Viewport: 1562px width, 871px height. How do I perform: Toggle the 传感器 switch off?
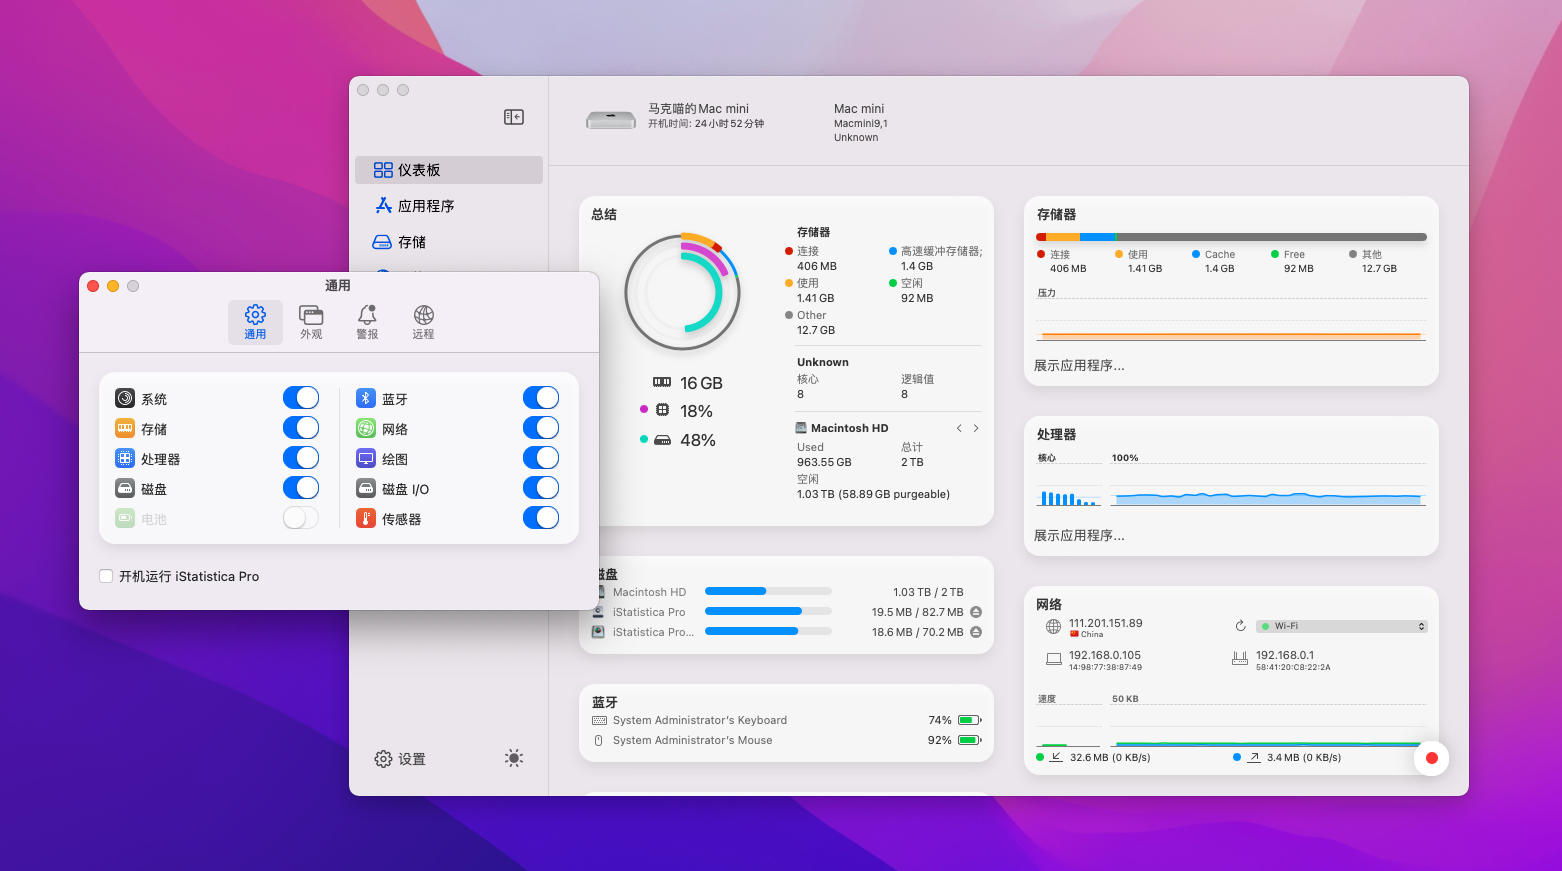(x=540, y=518)
